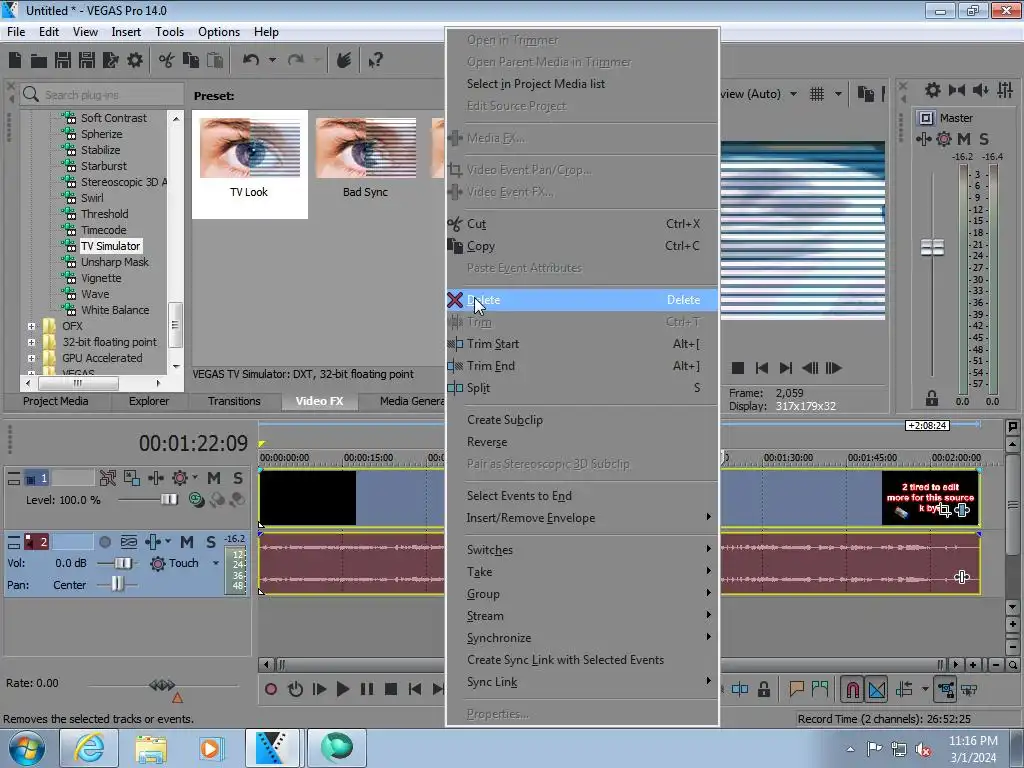Click the Open project folder icon
The height and width of the screenshot is (768, 1024).
point(39,61)
